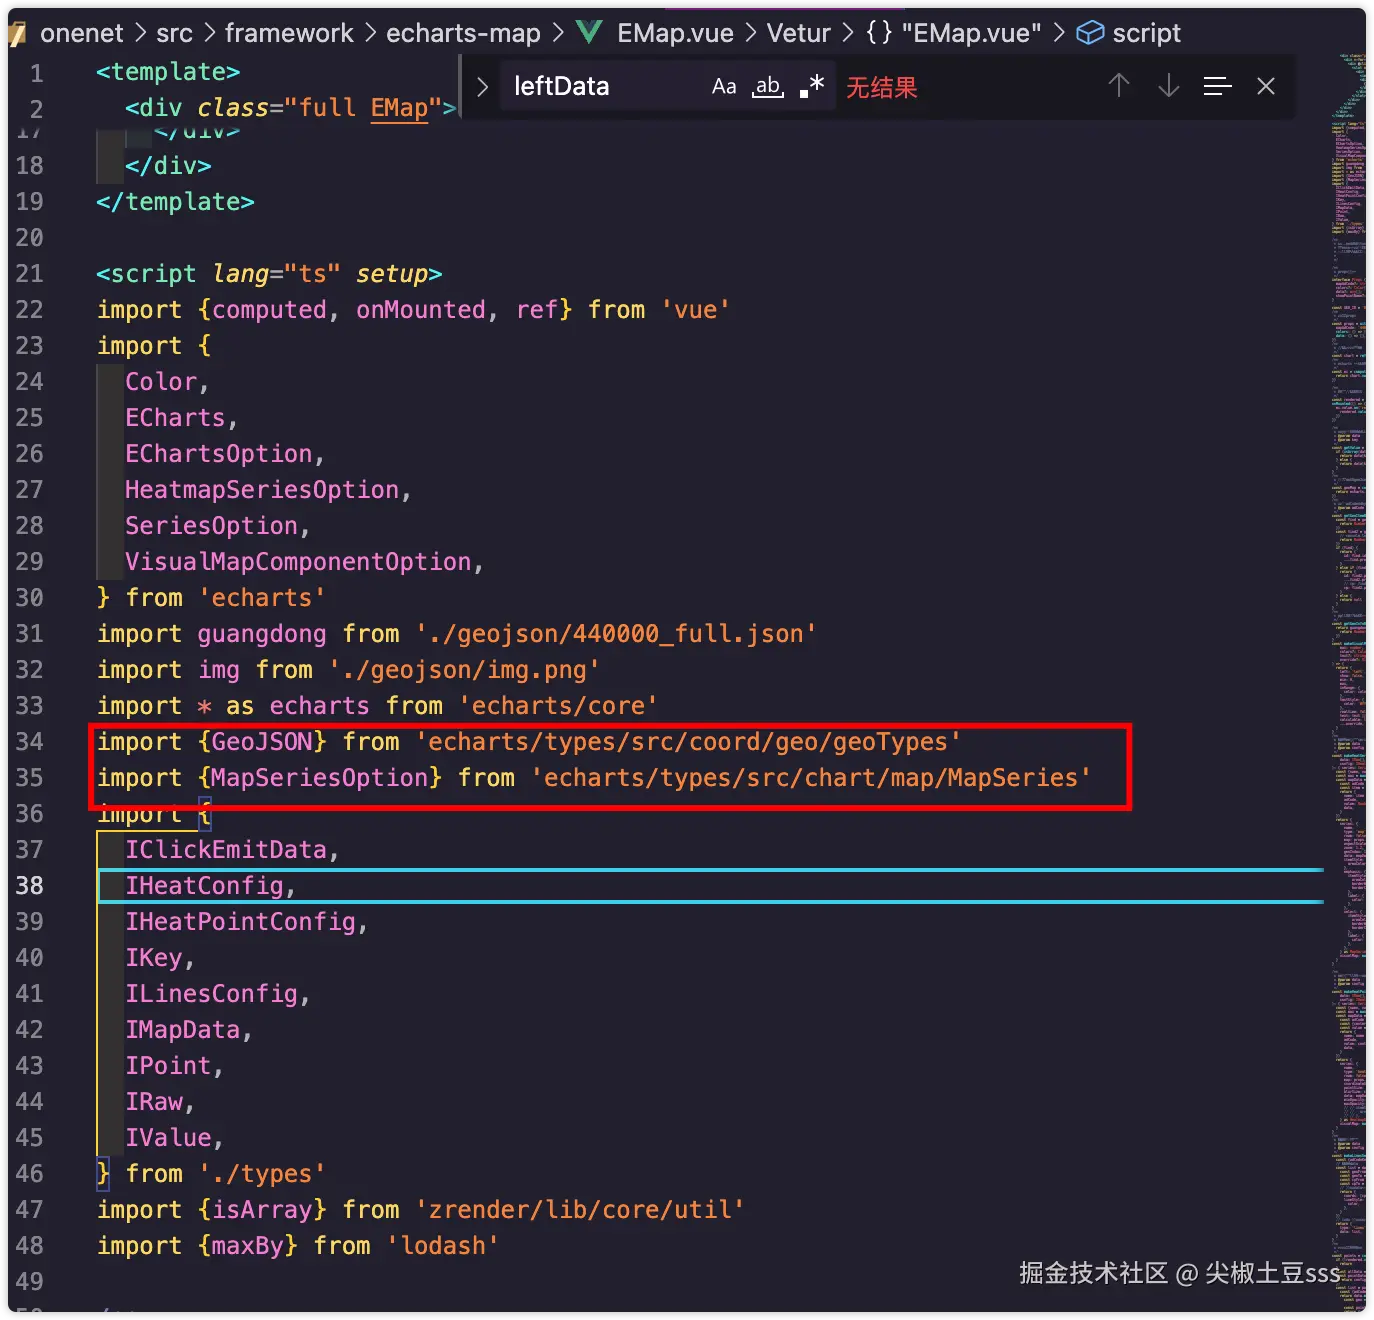Screen dimensions: 1374x1320
Task: Open framework breadcrumb segment
Action: point(289,33)
